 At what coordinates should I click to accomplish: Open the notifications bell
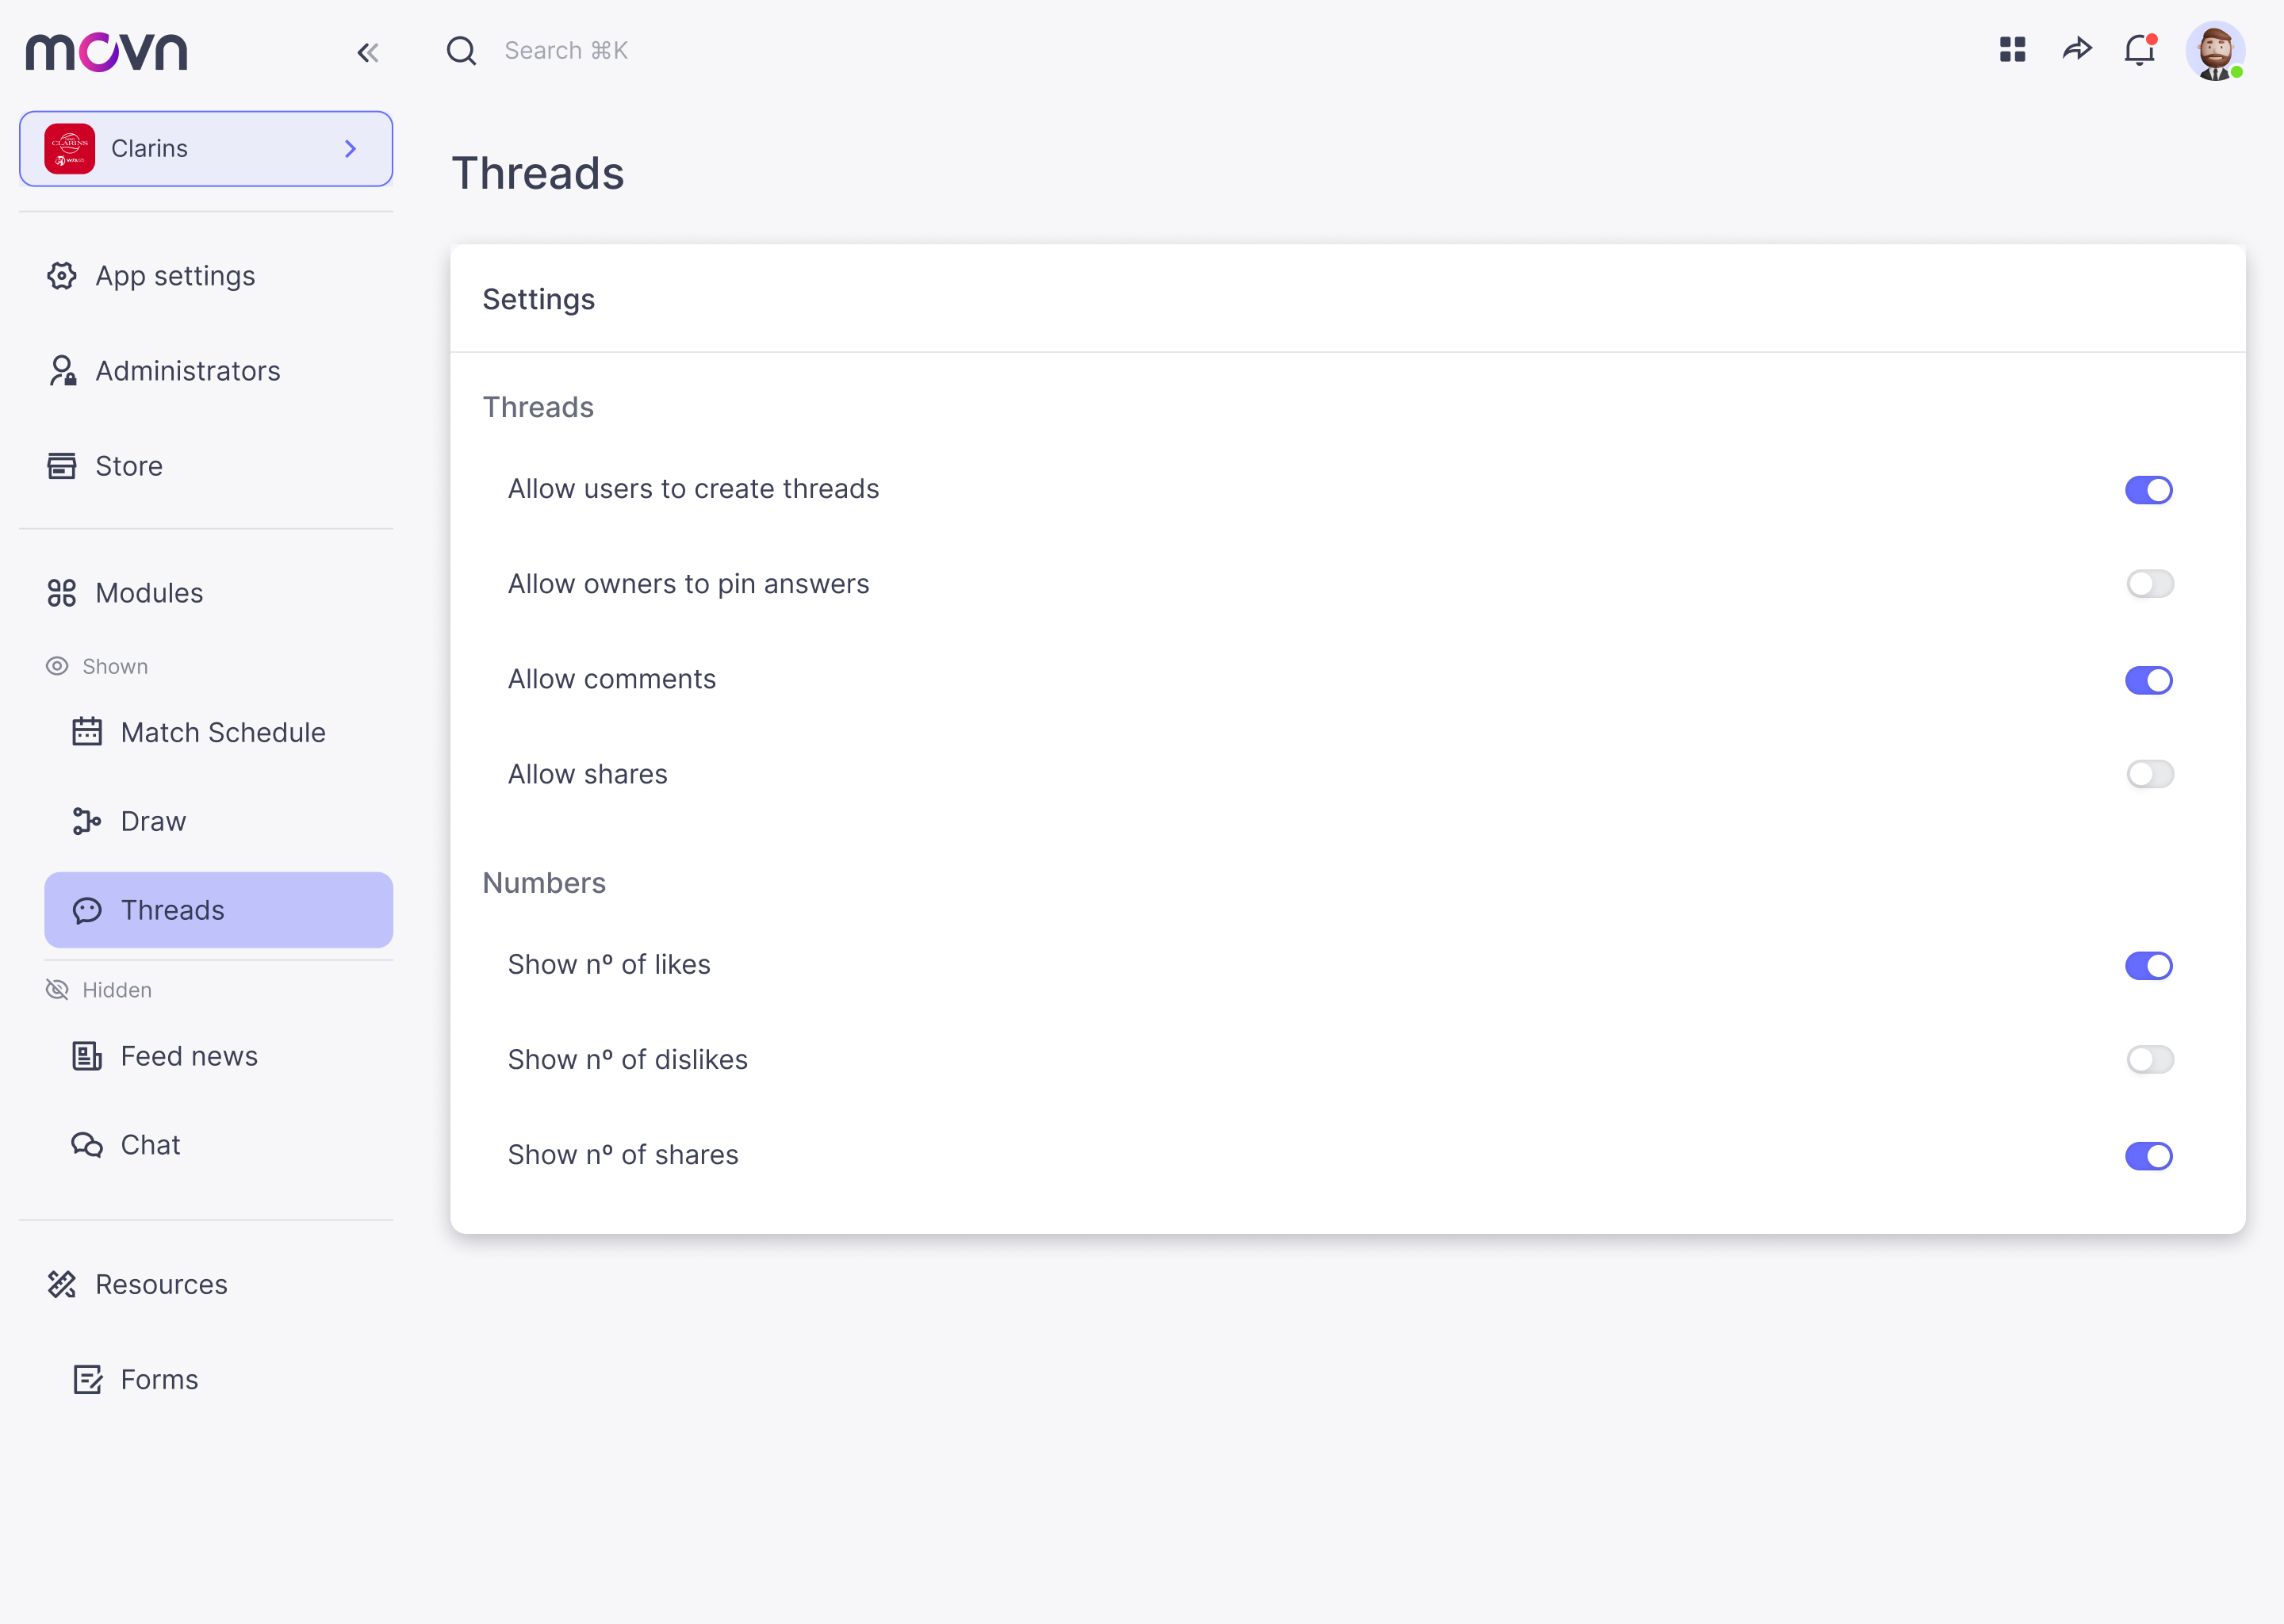(x=2139, y=49)
